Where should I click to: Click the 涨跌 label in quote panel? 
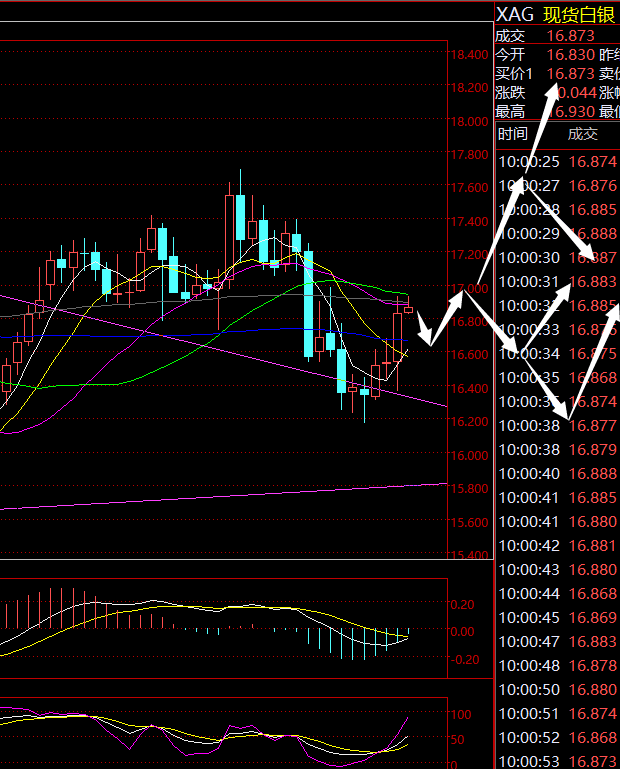pos(510,93)
